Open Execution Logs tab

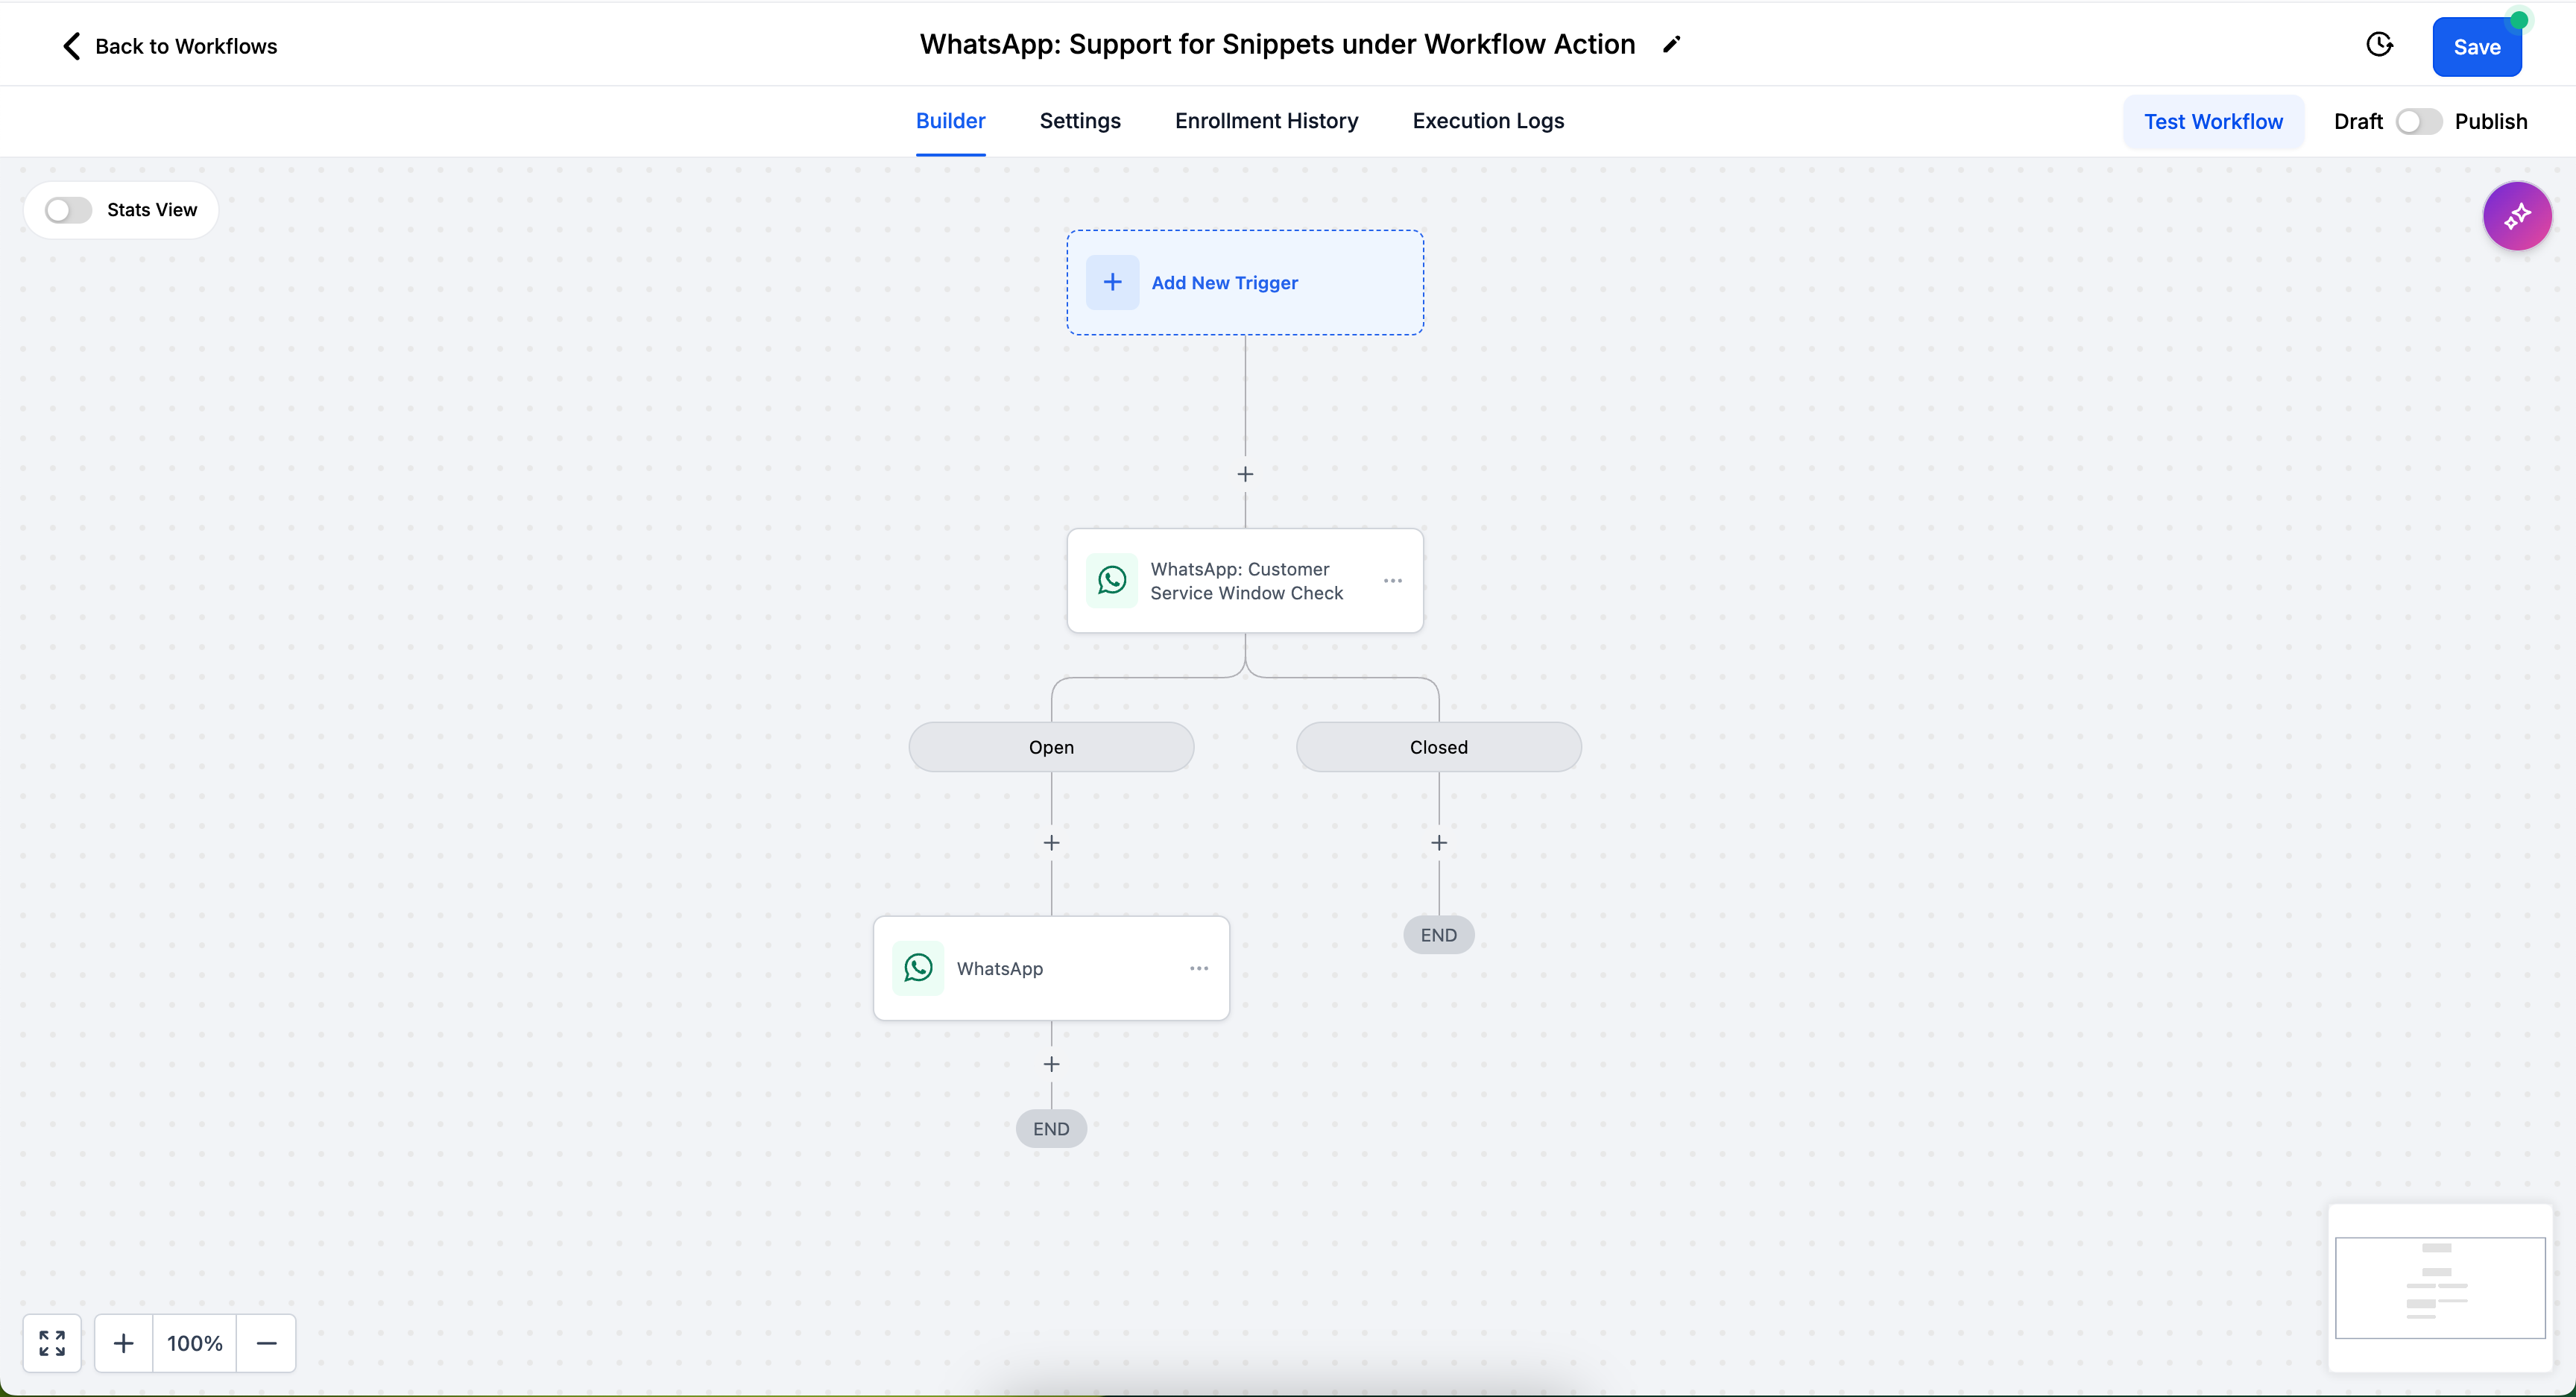(x=1488, y=121)
